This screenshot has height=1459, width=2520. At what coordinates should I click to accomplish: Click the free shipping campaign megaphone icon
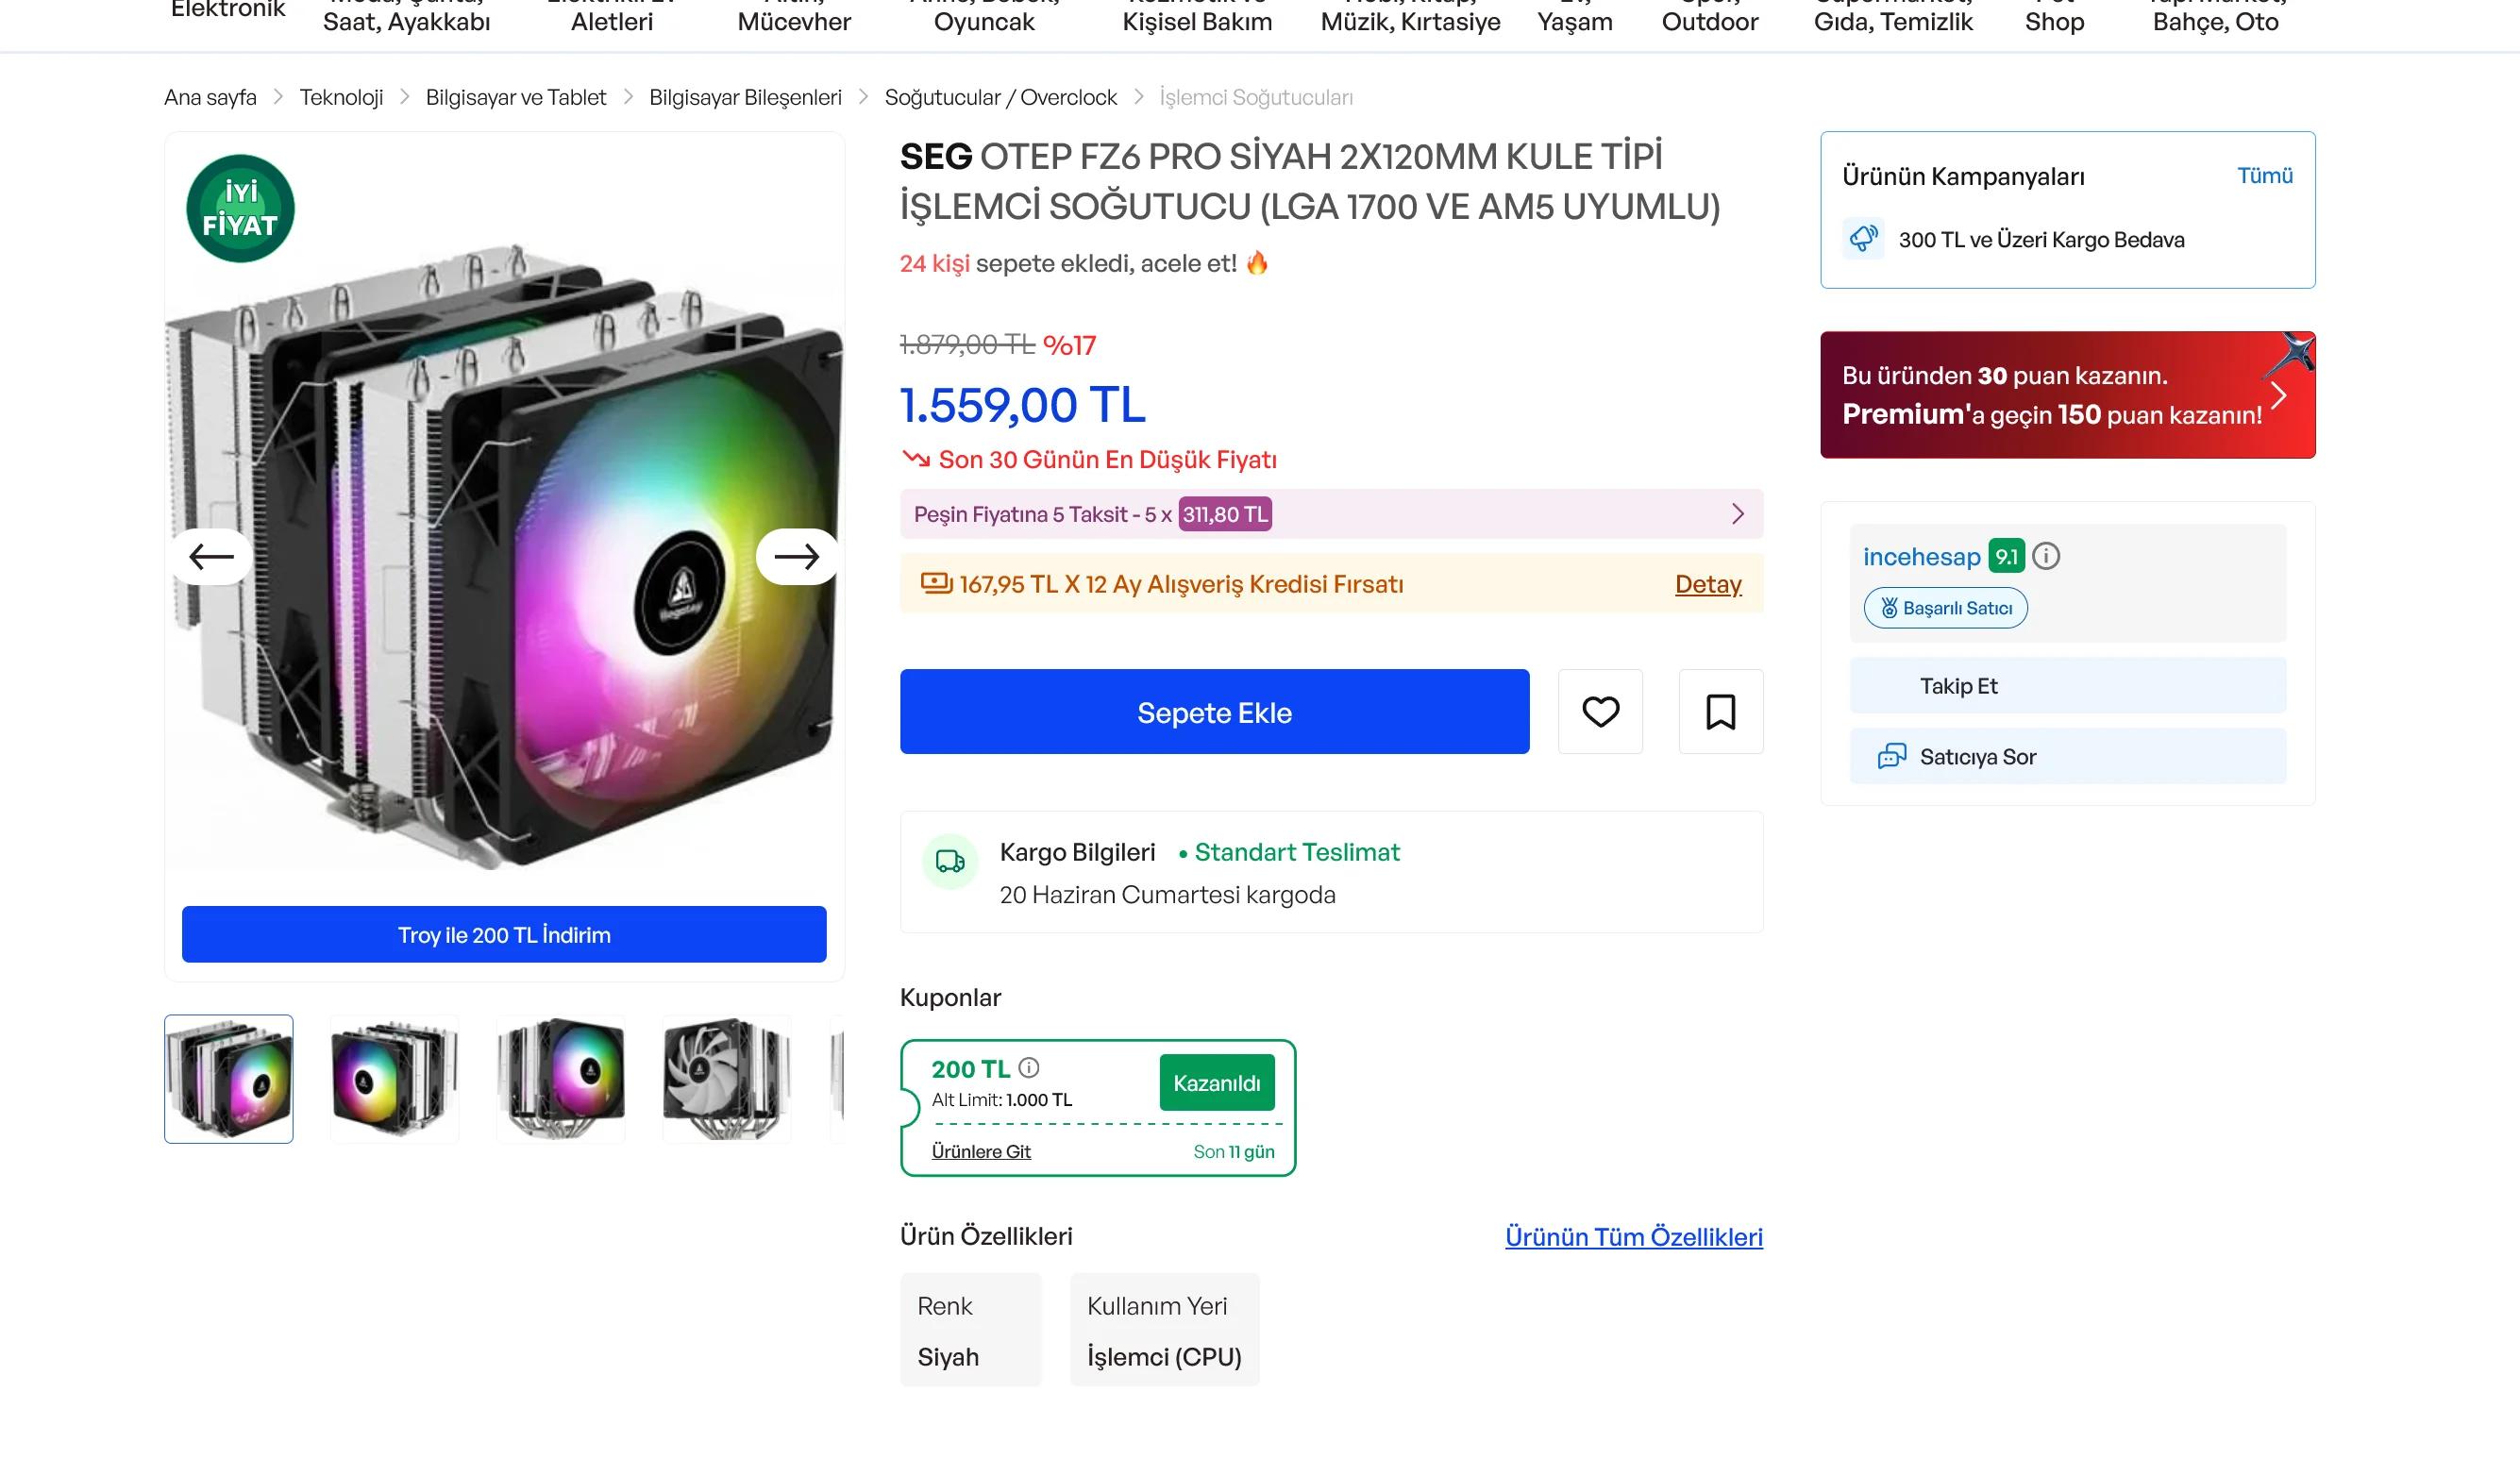point(1863,239)
